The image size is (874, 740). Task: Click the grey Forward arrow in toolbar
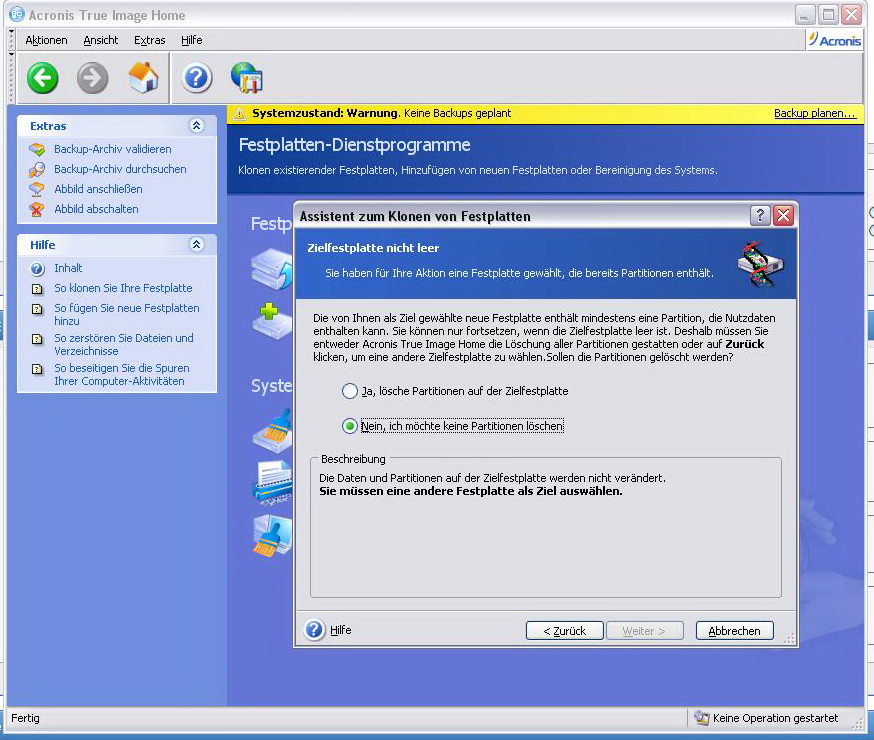[x=92, y=77]
